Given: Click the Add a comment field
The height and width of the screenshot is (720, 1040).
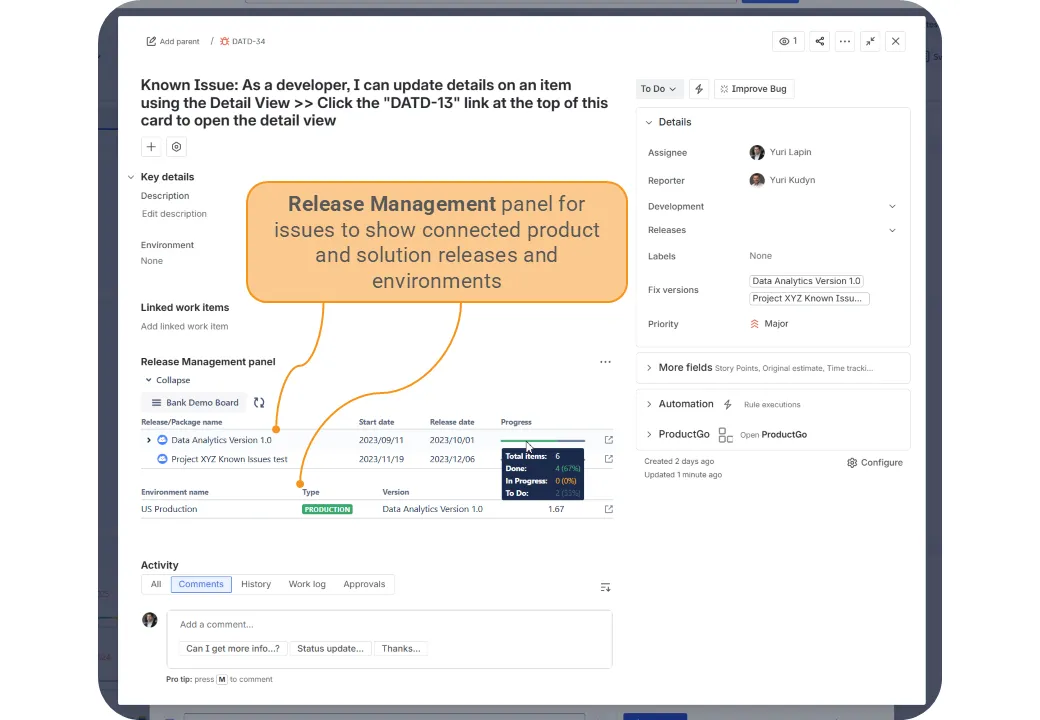Looking at the screenshot, I should [389, 624].
